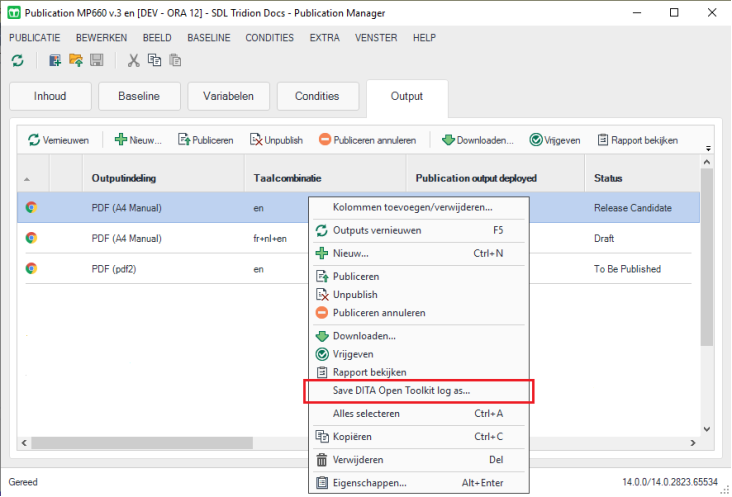Choose Outputs vernieuwen in context menu

tap(419, 230)
